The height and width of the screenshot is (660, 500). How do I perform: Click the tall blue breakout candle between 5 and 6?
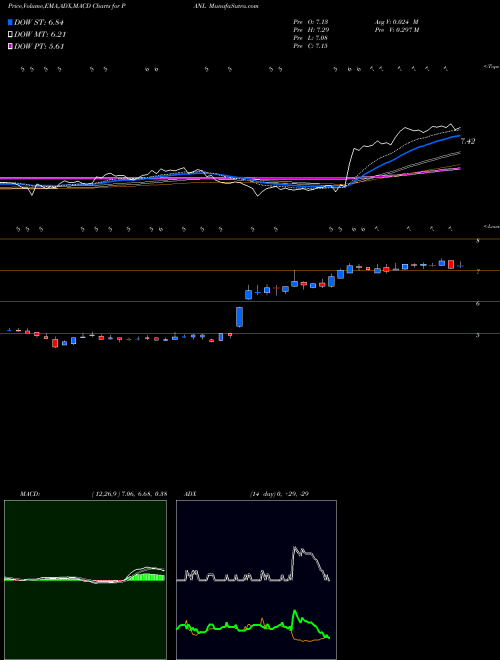(239, 317)
